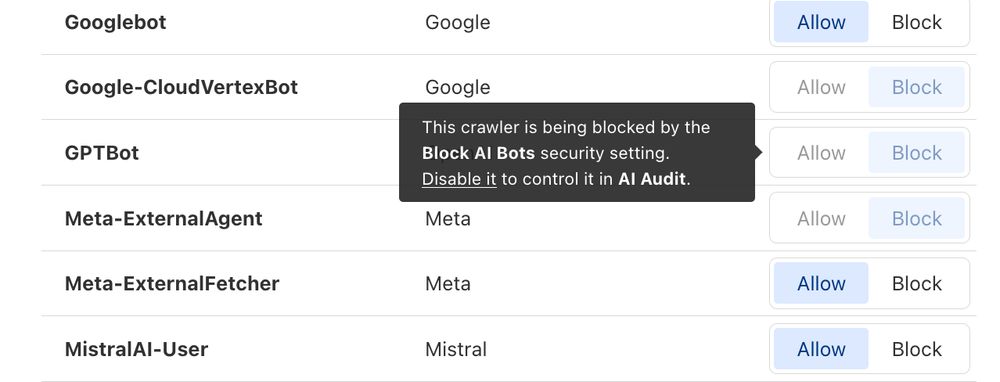Block the Google-CloudVertexBot crawler
The width and height of the screenshot is (1000, 382).
pos(916,87)
